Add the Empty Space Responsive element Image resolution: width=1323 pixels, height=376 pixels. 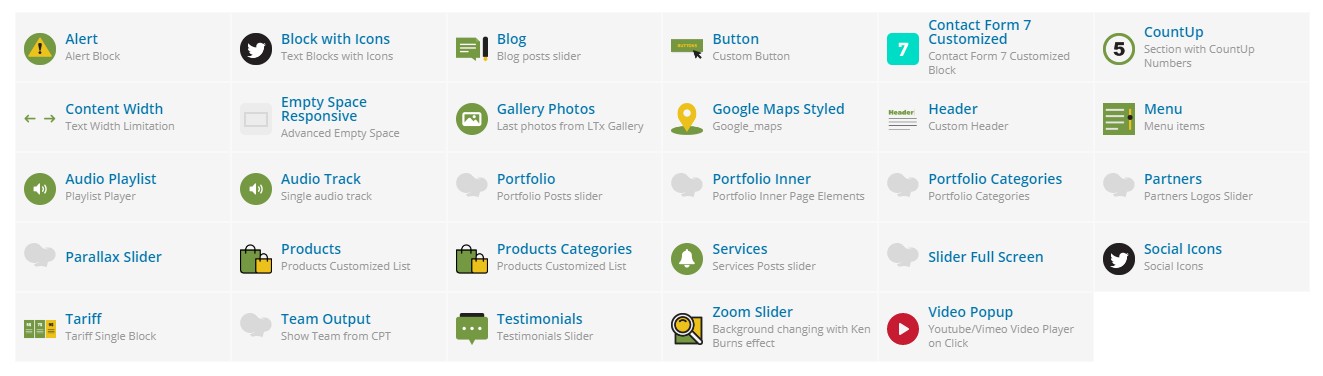[x=339, y=118]
